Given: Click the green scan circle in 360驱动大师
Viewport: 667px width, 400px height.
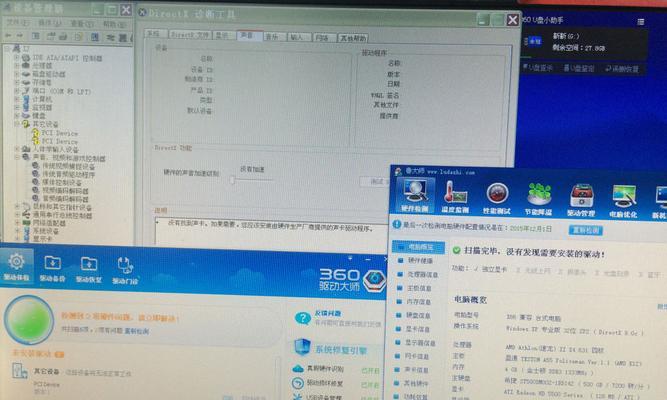Looking at the screenshot, I should click(29, 320).
